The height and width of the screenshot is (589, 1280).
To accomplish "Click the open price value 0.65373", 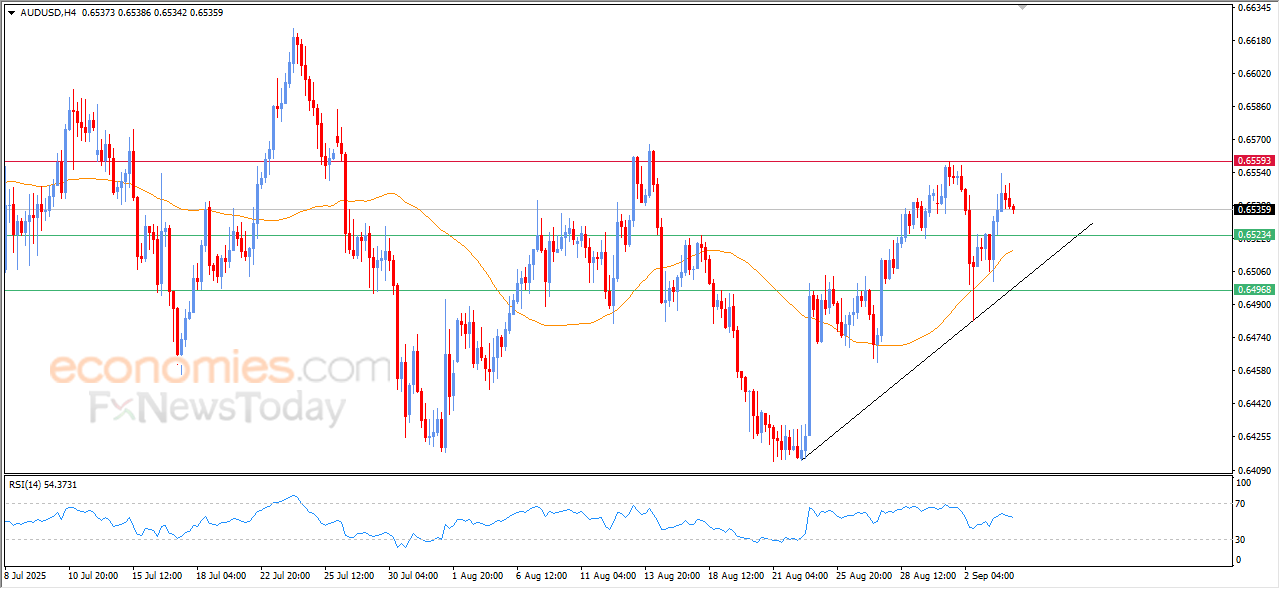I will coord(98,13).
